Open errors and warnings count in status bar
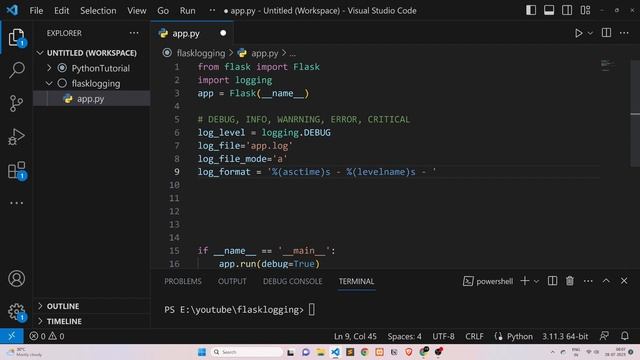 (47, 336)
